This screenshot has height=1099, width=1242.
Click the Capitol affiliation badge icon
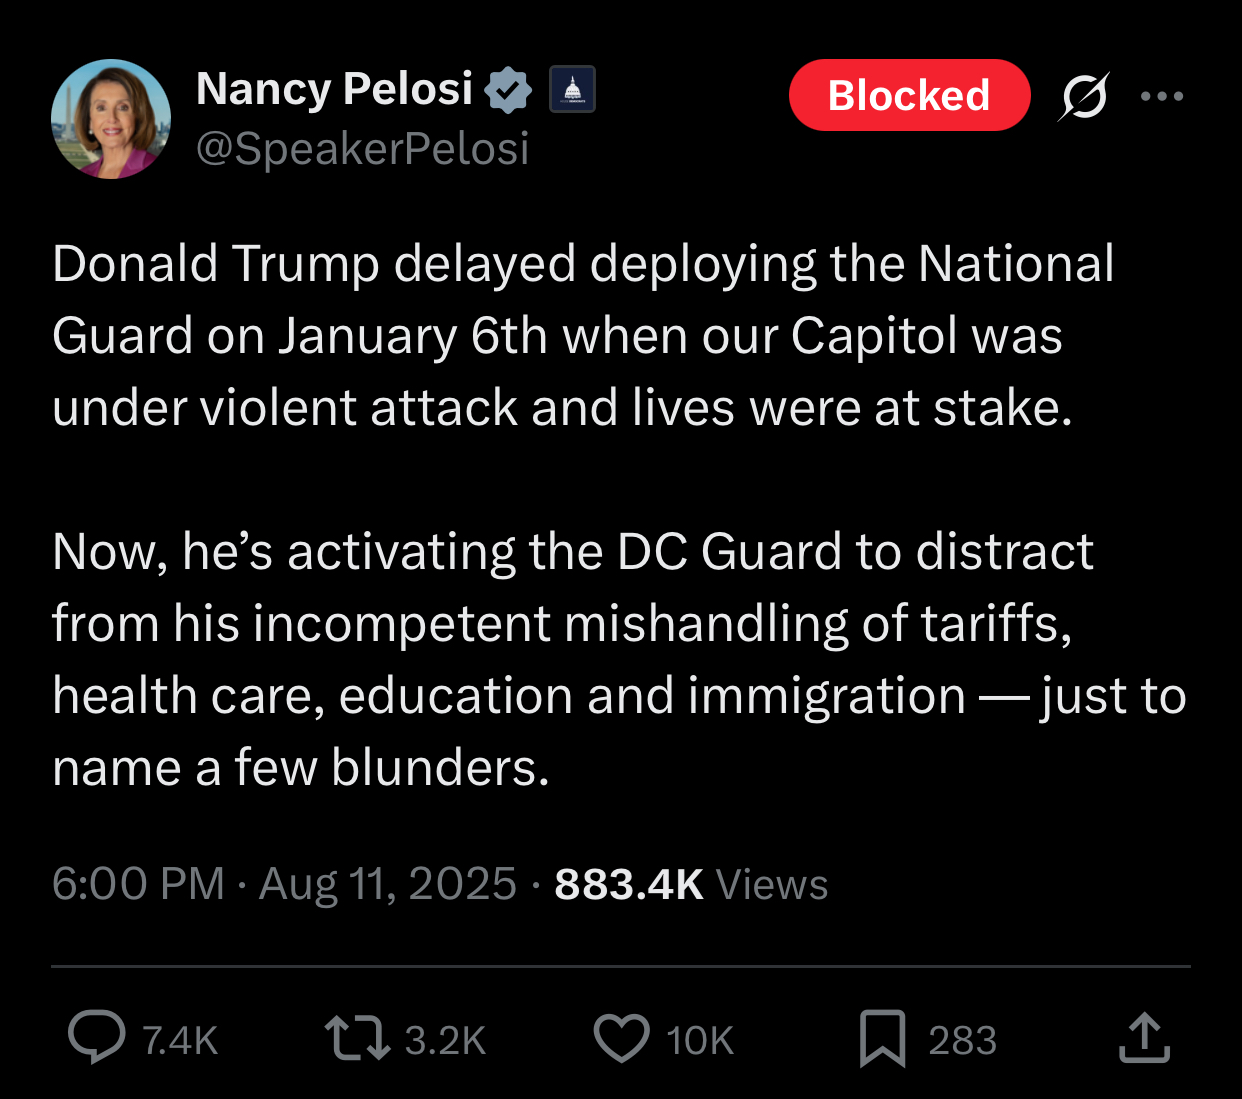coord(572,89)
